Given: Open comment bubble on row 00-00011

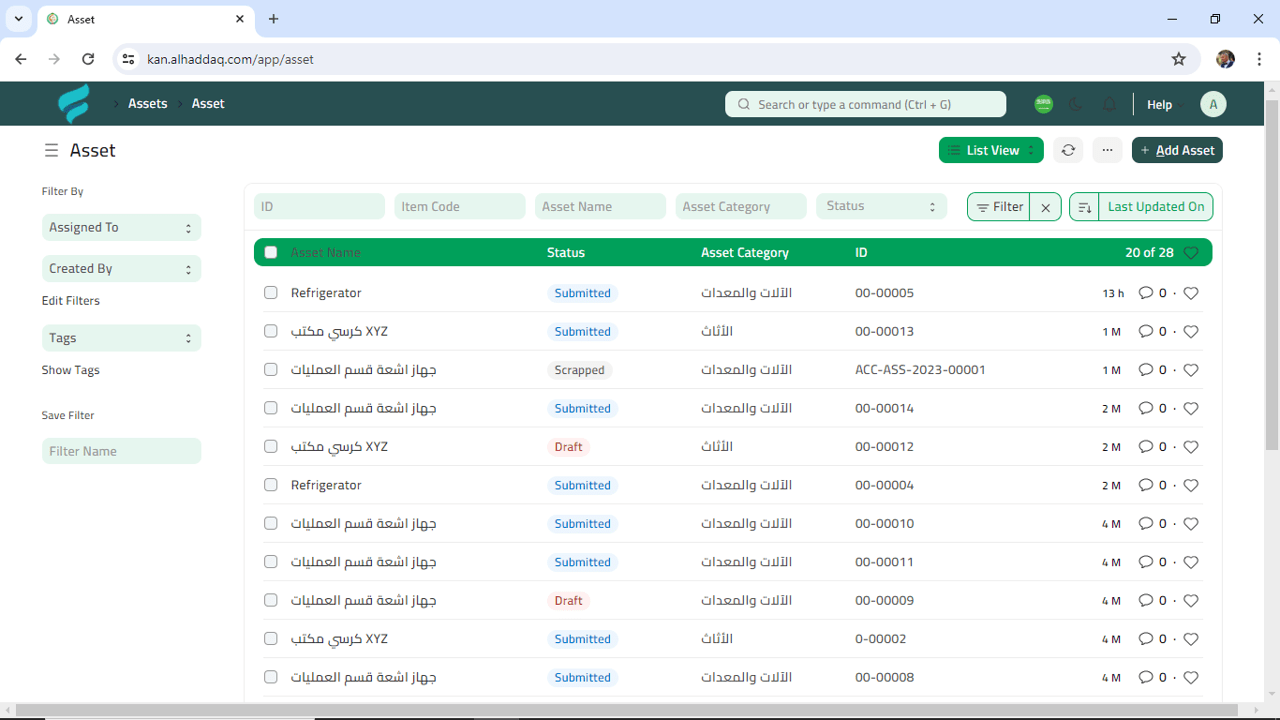Looking at the screenshot, I should (1146, 562).
